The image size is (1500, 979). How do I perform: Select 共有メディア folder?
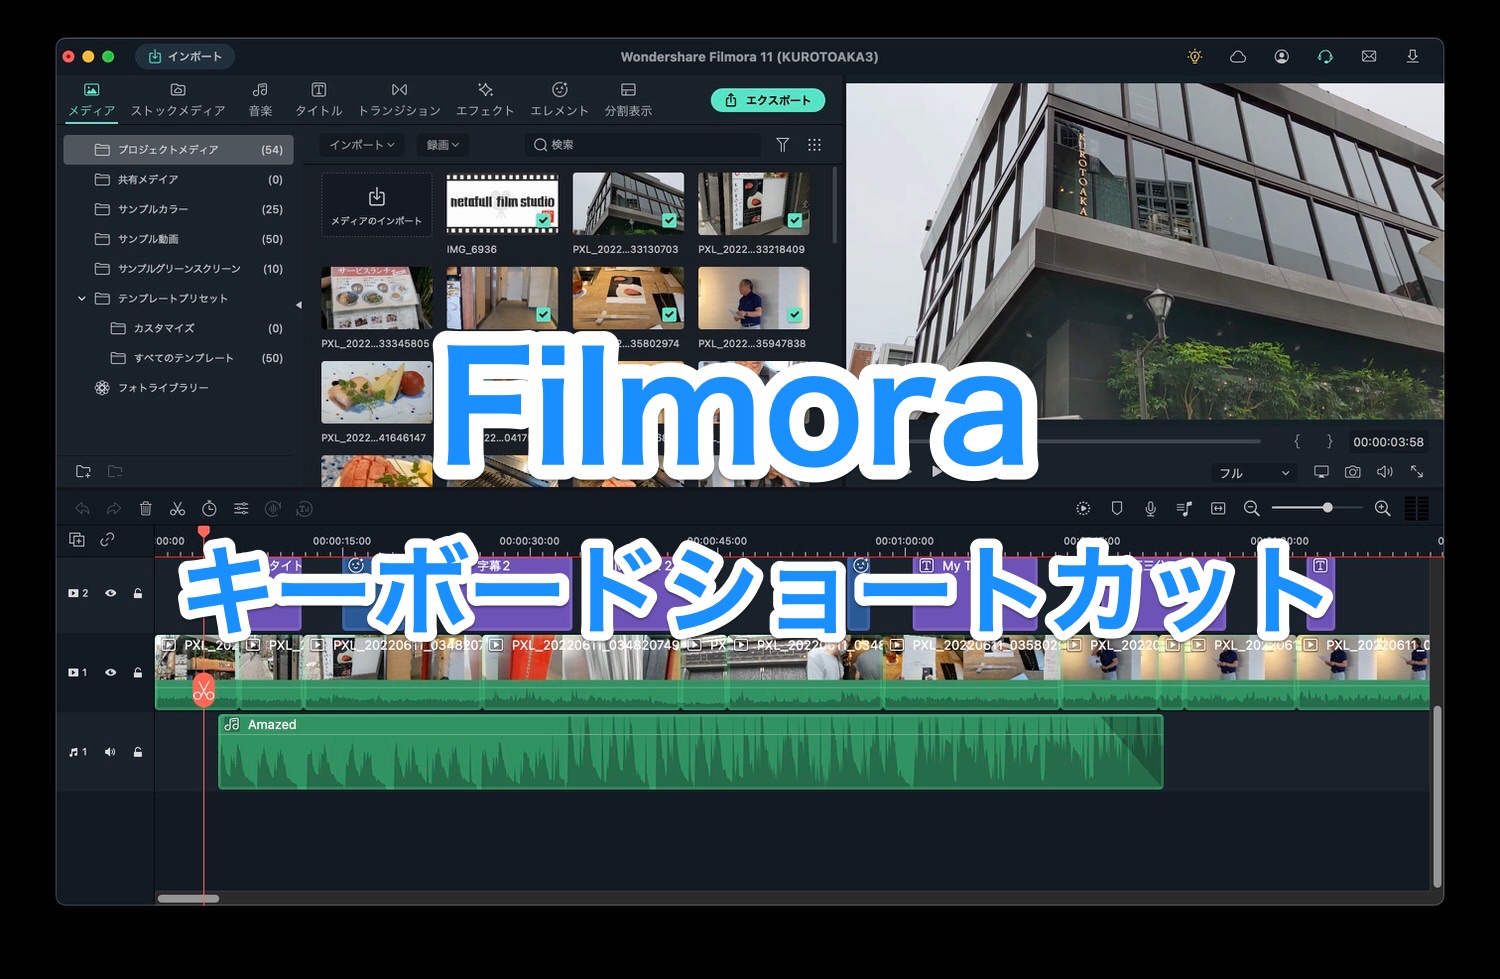point(178,180)
